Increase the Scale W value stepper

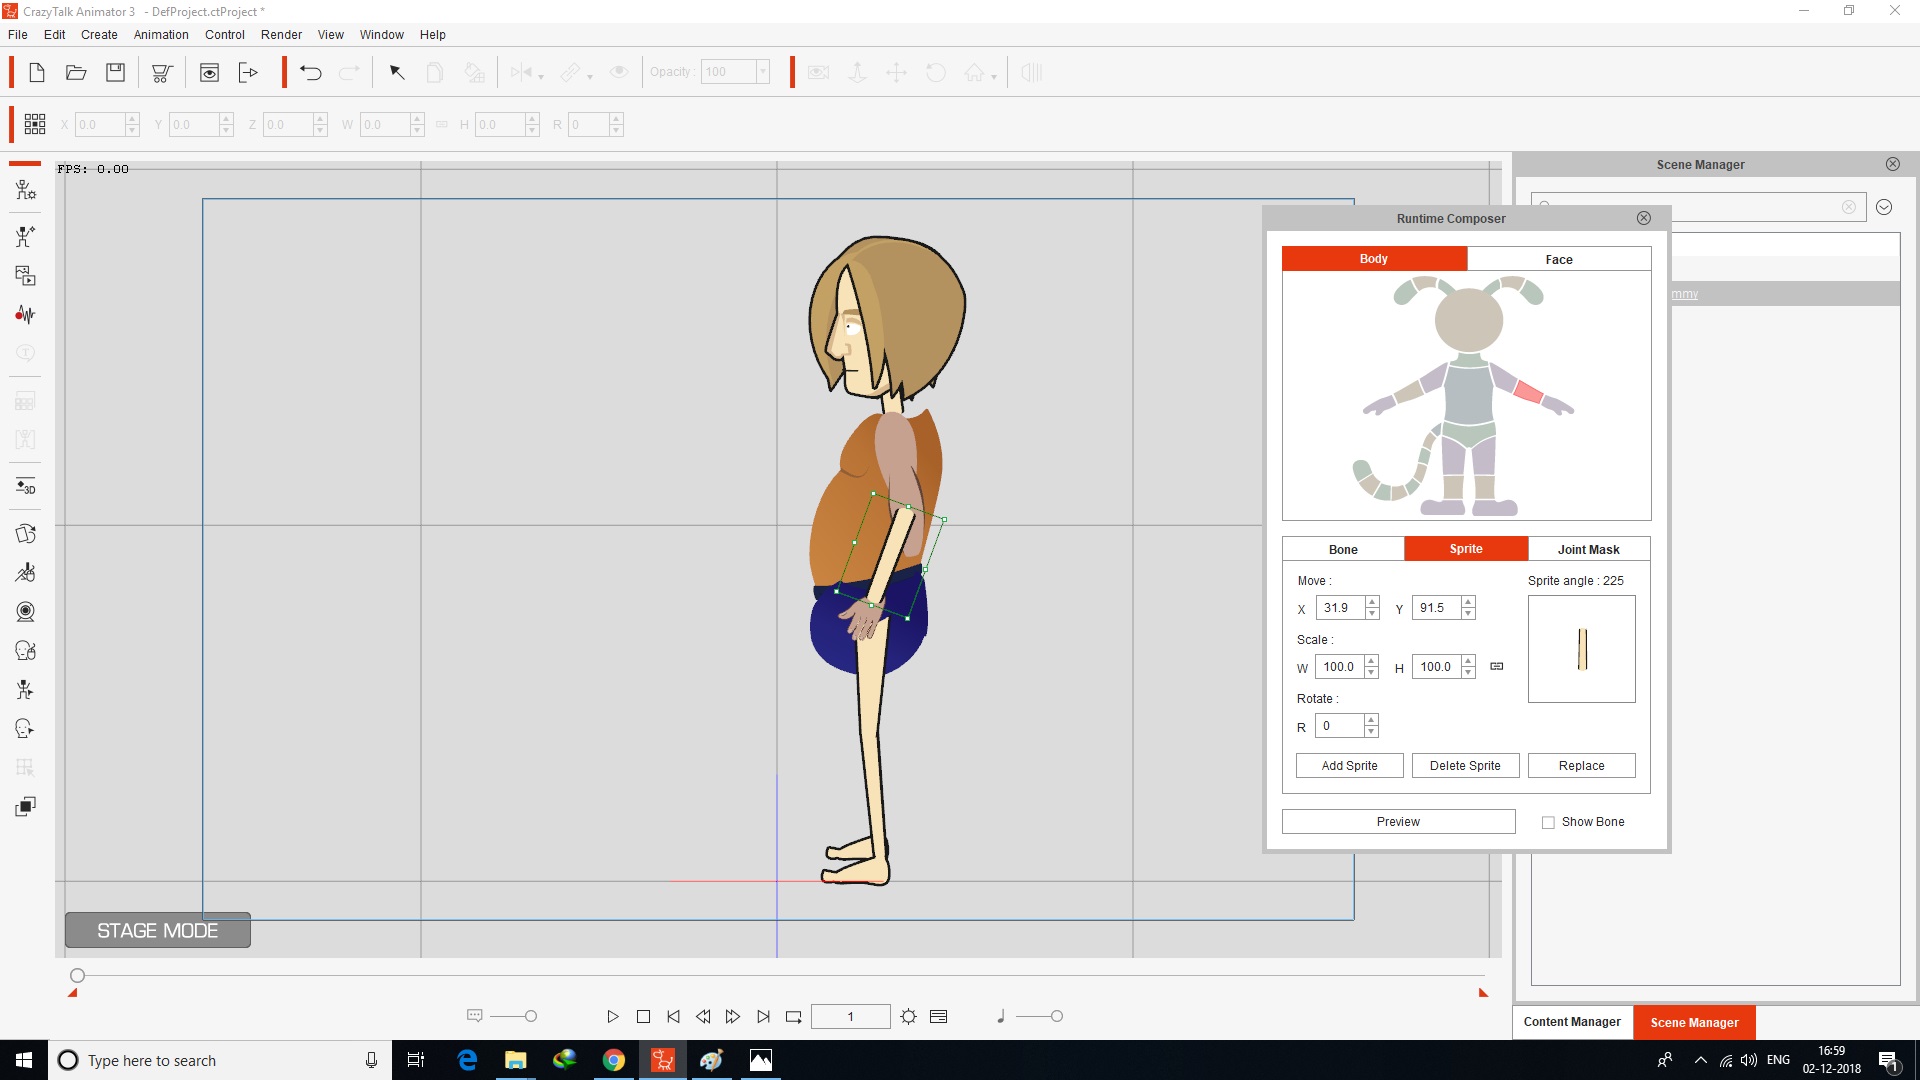[x=1372, y=661]
